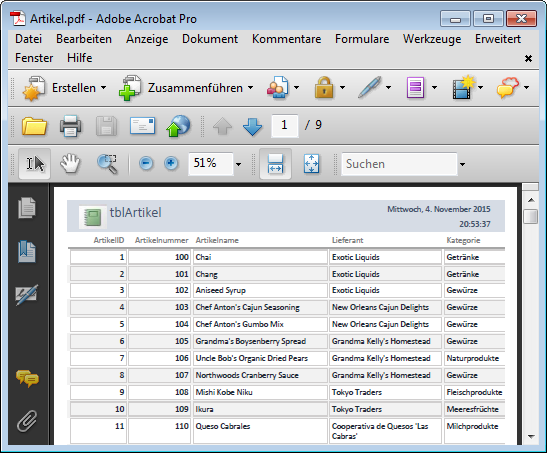Send the file via envelope email icon
The width and height of the screenshot is (547, 453).
click(x=142, y=126)
